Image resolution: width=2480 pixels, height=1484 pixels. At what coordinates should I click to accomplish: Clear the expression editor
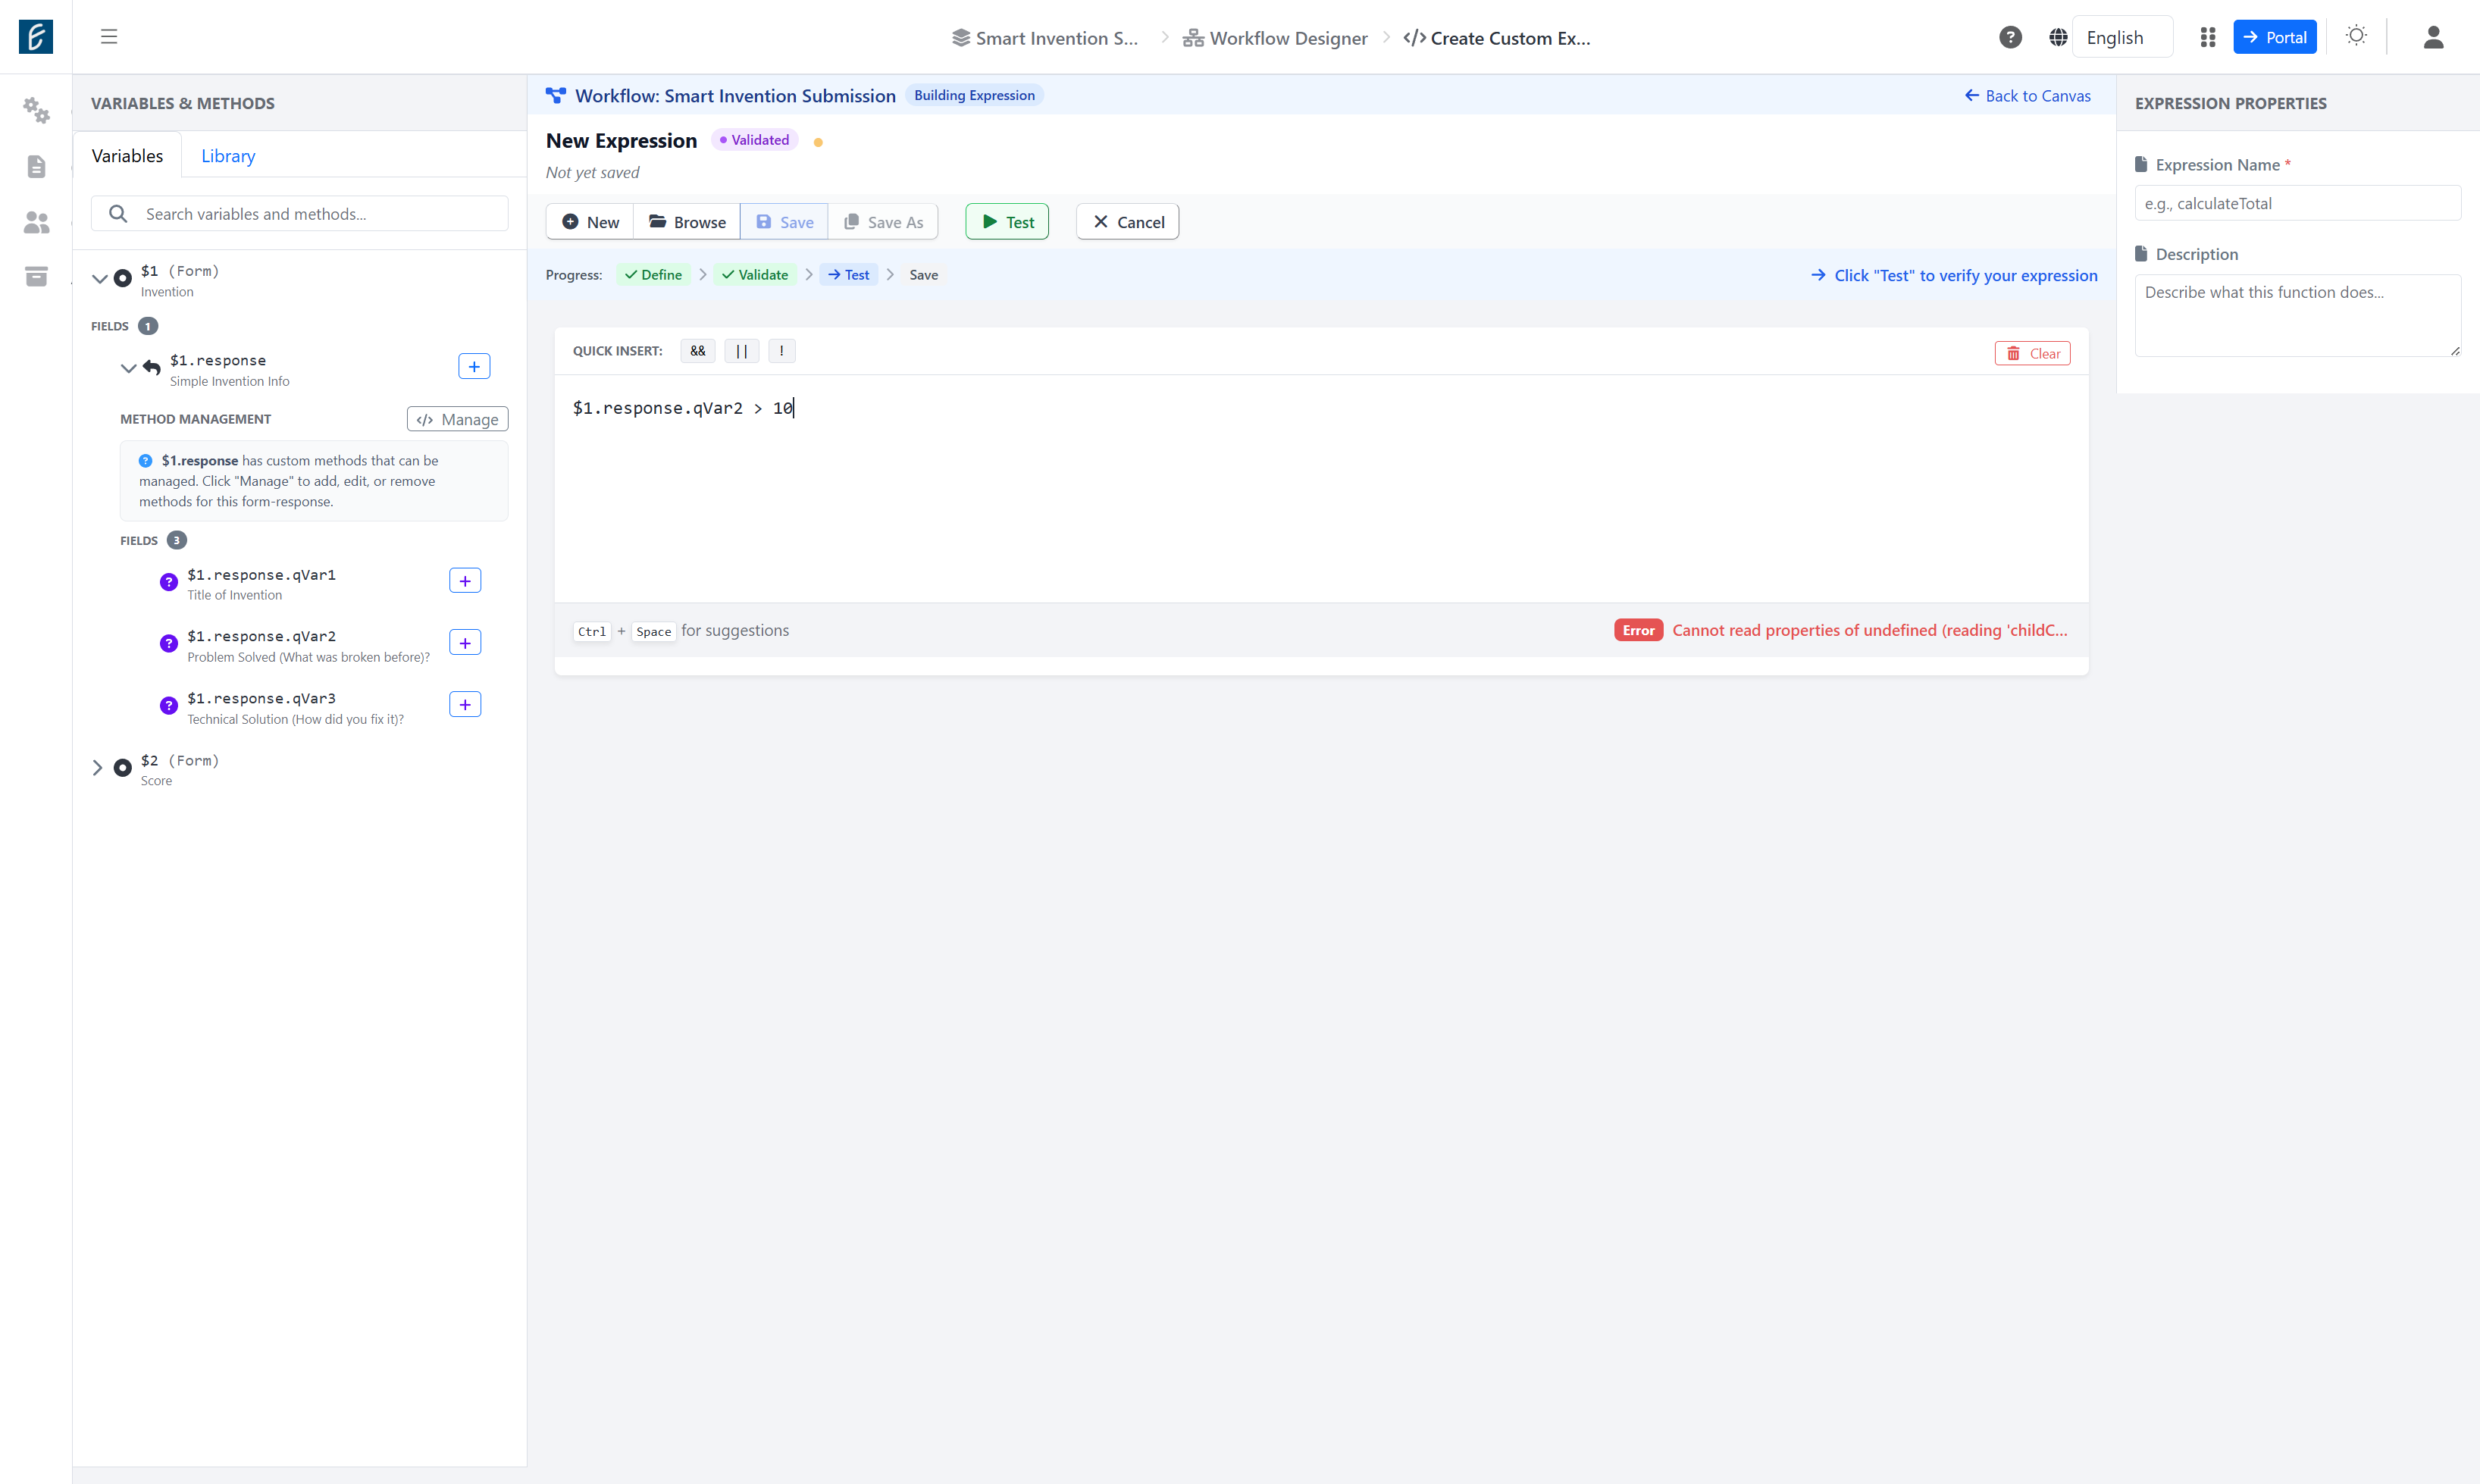[2033, 354]
